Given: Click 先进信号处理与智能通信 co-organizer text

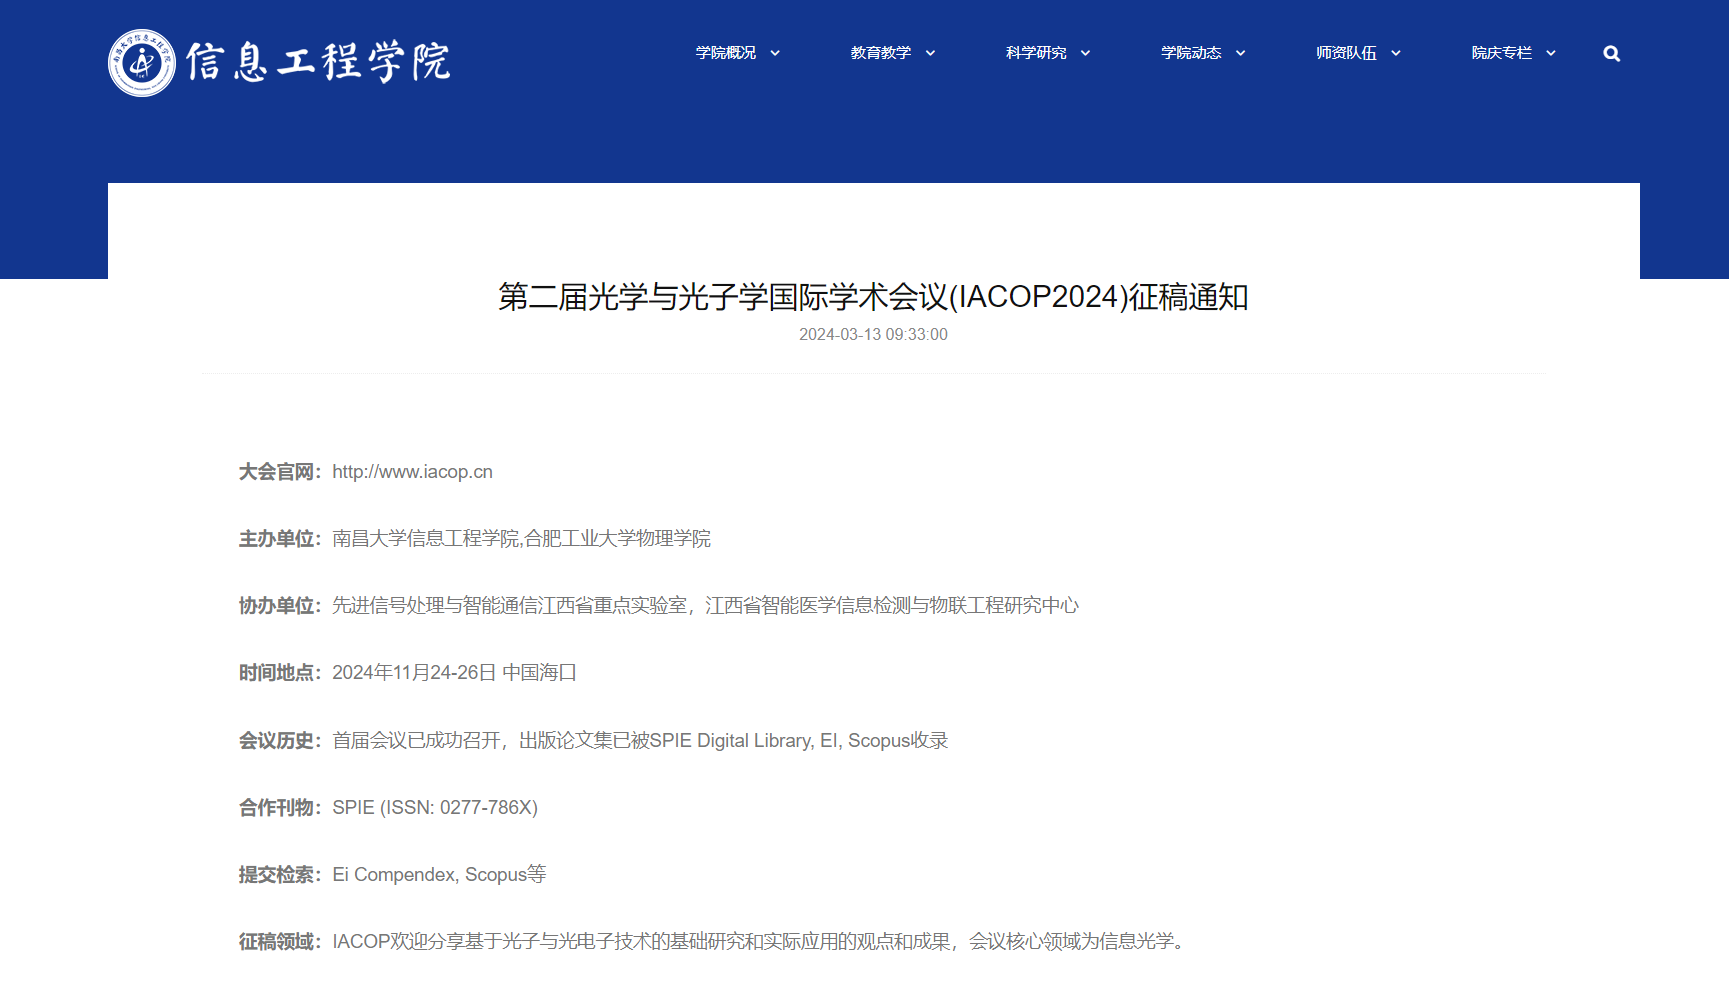Looking at the screenshot, I should 510,606.
